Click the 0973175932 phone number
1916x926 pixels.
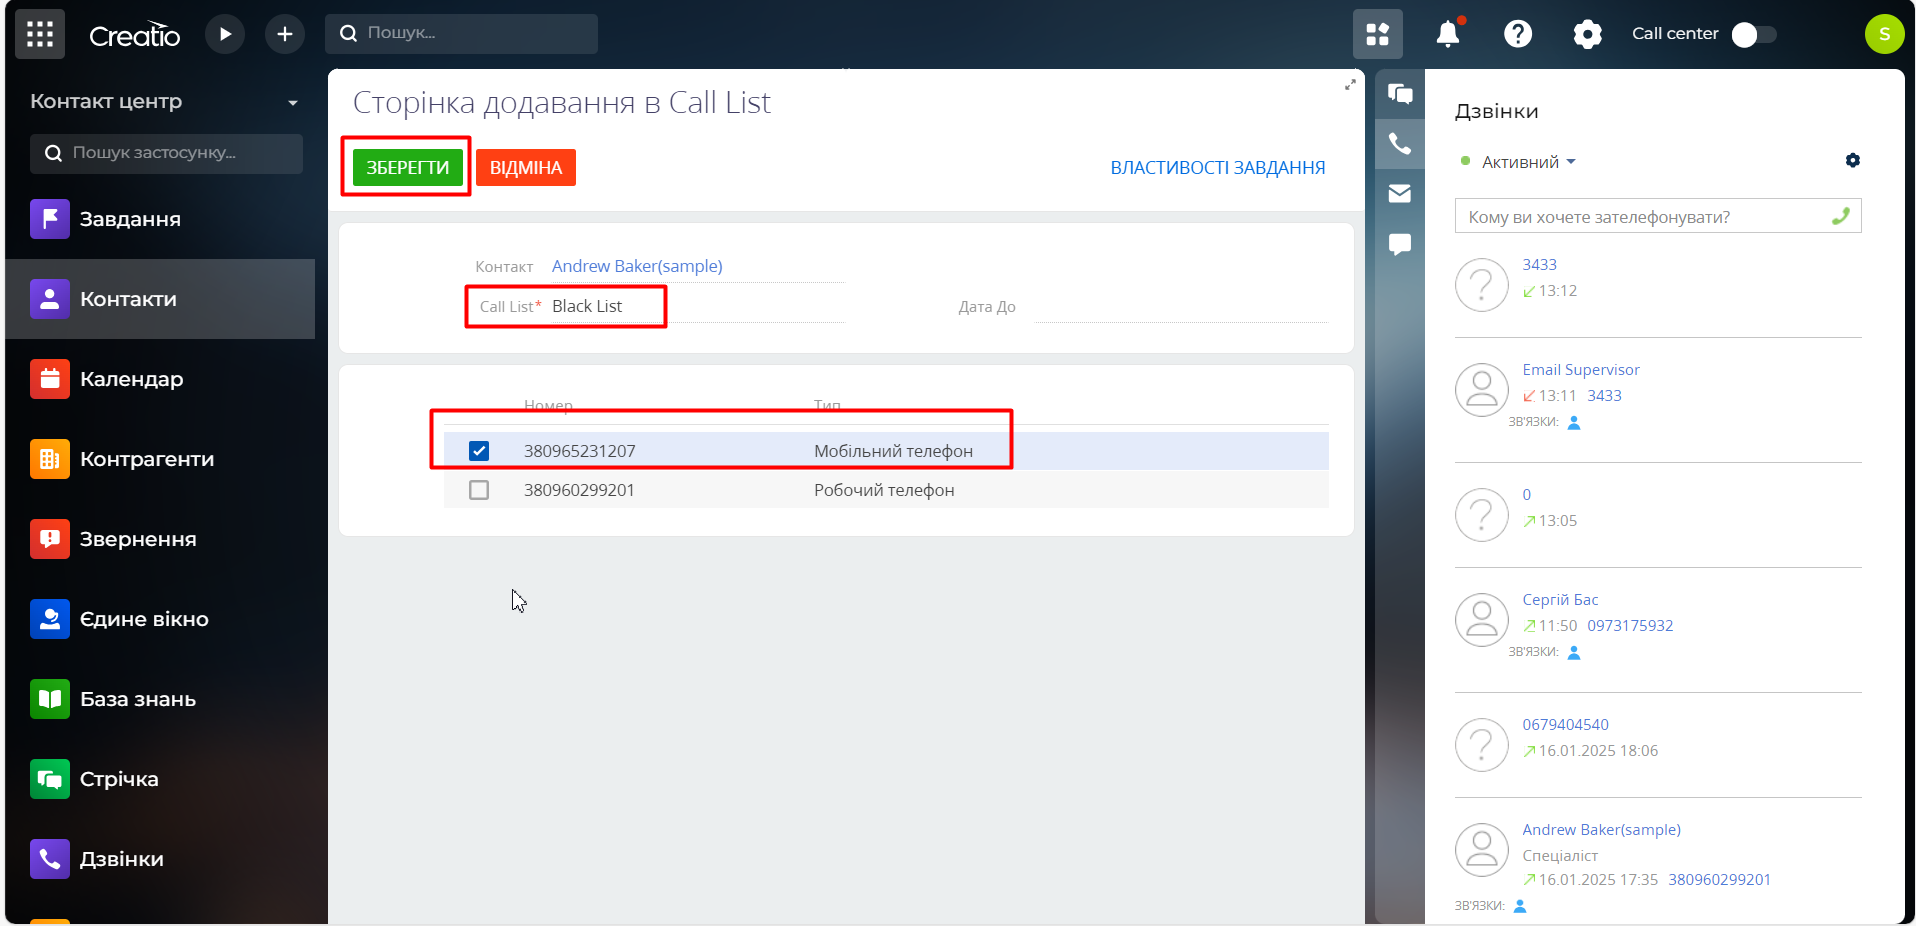1630,626
